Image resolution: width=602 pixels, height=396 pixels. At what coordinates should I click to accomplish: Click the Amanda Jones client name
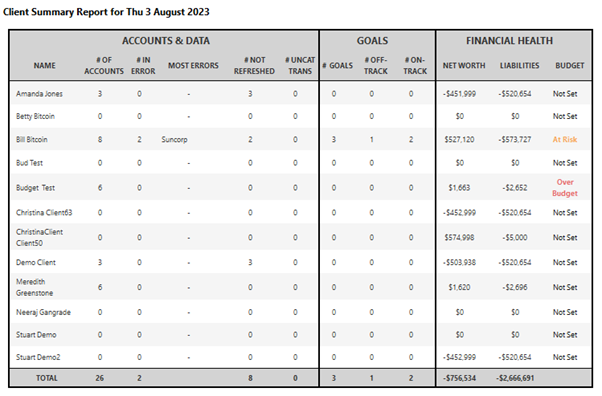39,94
